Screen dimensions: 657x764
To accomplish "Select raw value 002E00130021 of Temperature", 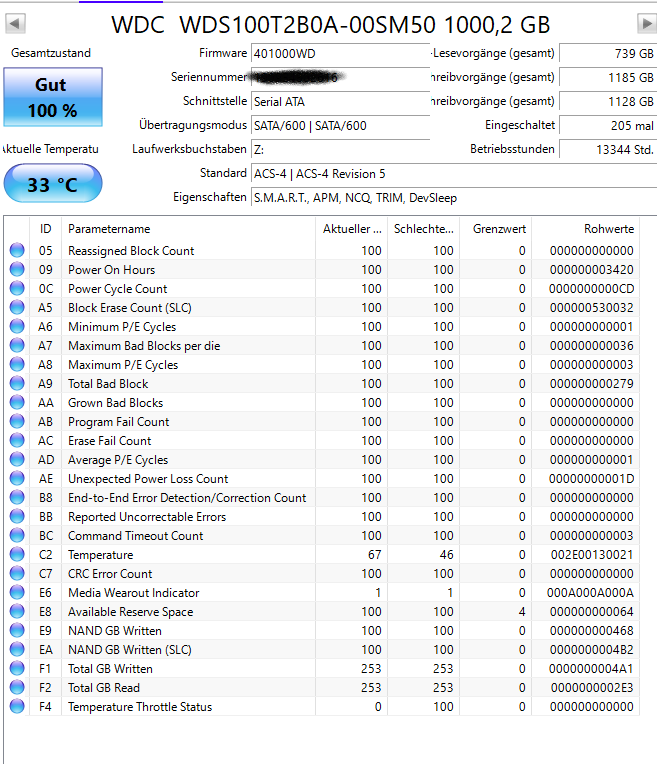I will 592,554.
